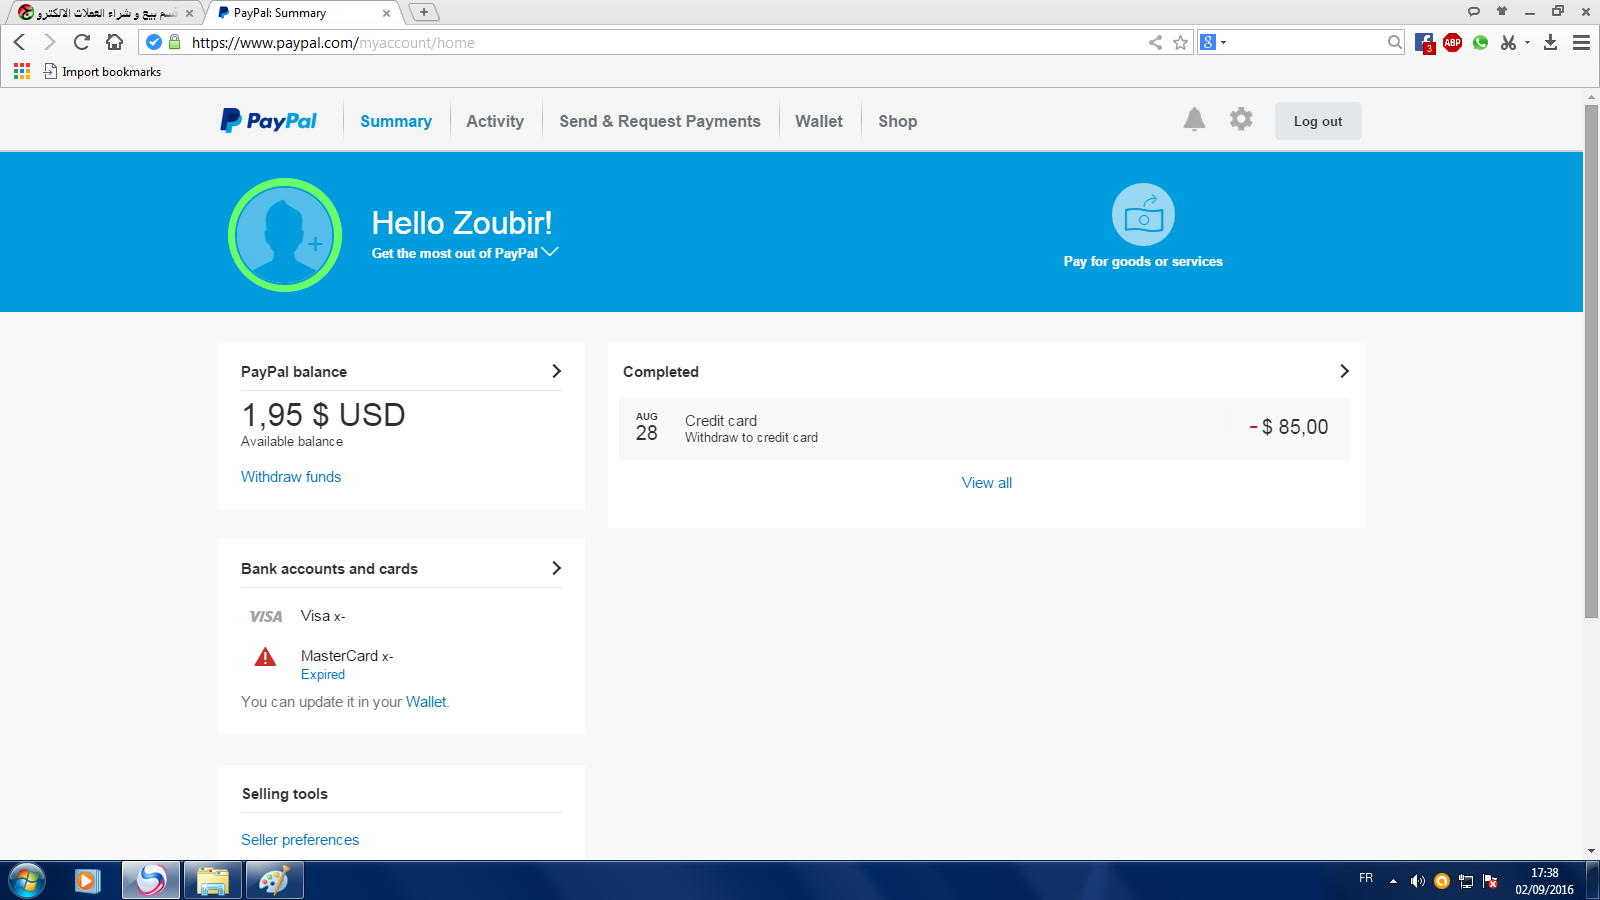Click the apps grid icon in bookmarks bar
This screenshot has width=1600, height=900.
[22, 71]
